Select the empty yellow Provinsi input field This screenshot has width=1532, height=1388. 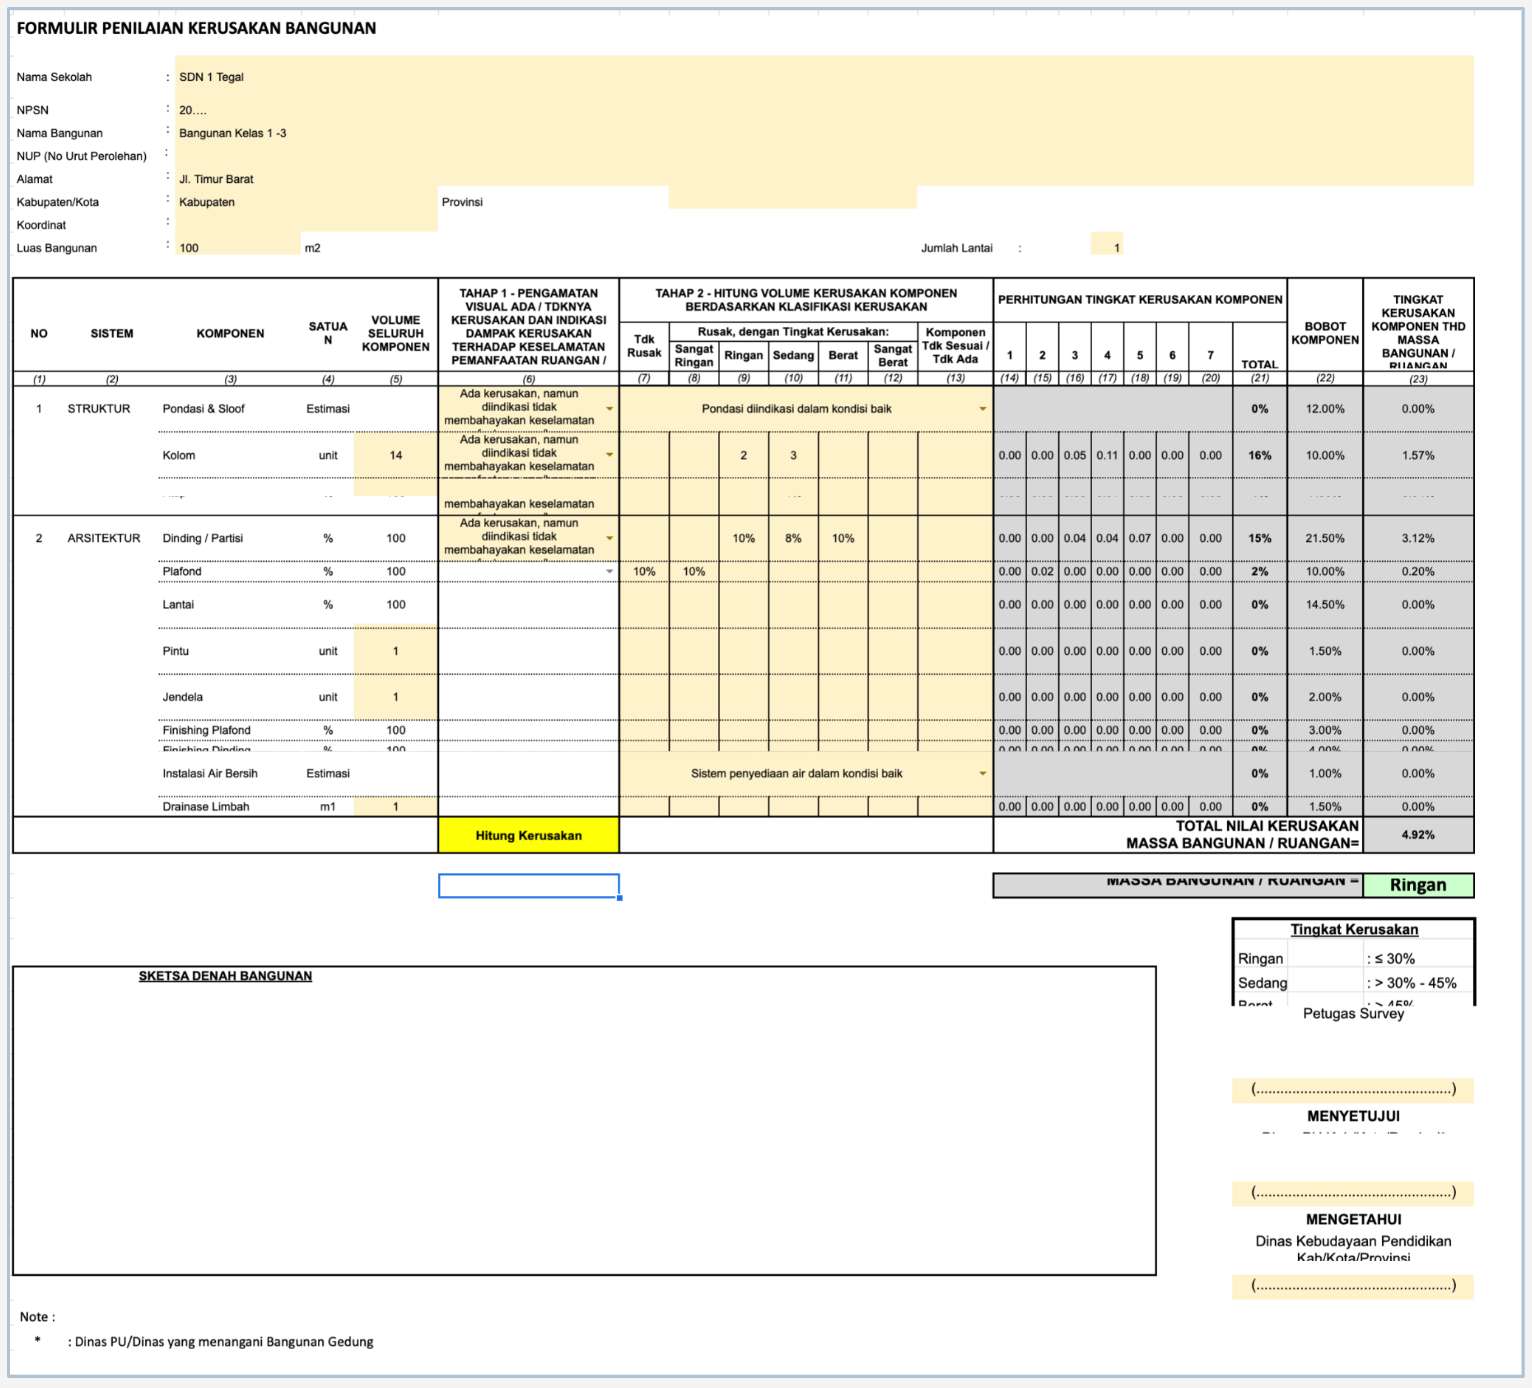[792, 197]
